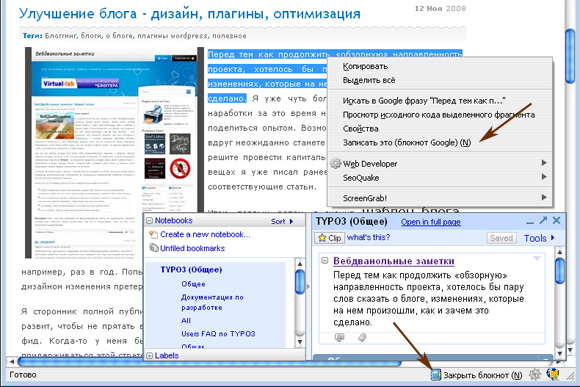Select the TYPO3 (Общее) notebook
The width and height of the screenshot is (580, 387).
[x=191, y=270]
